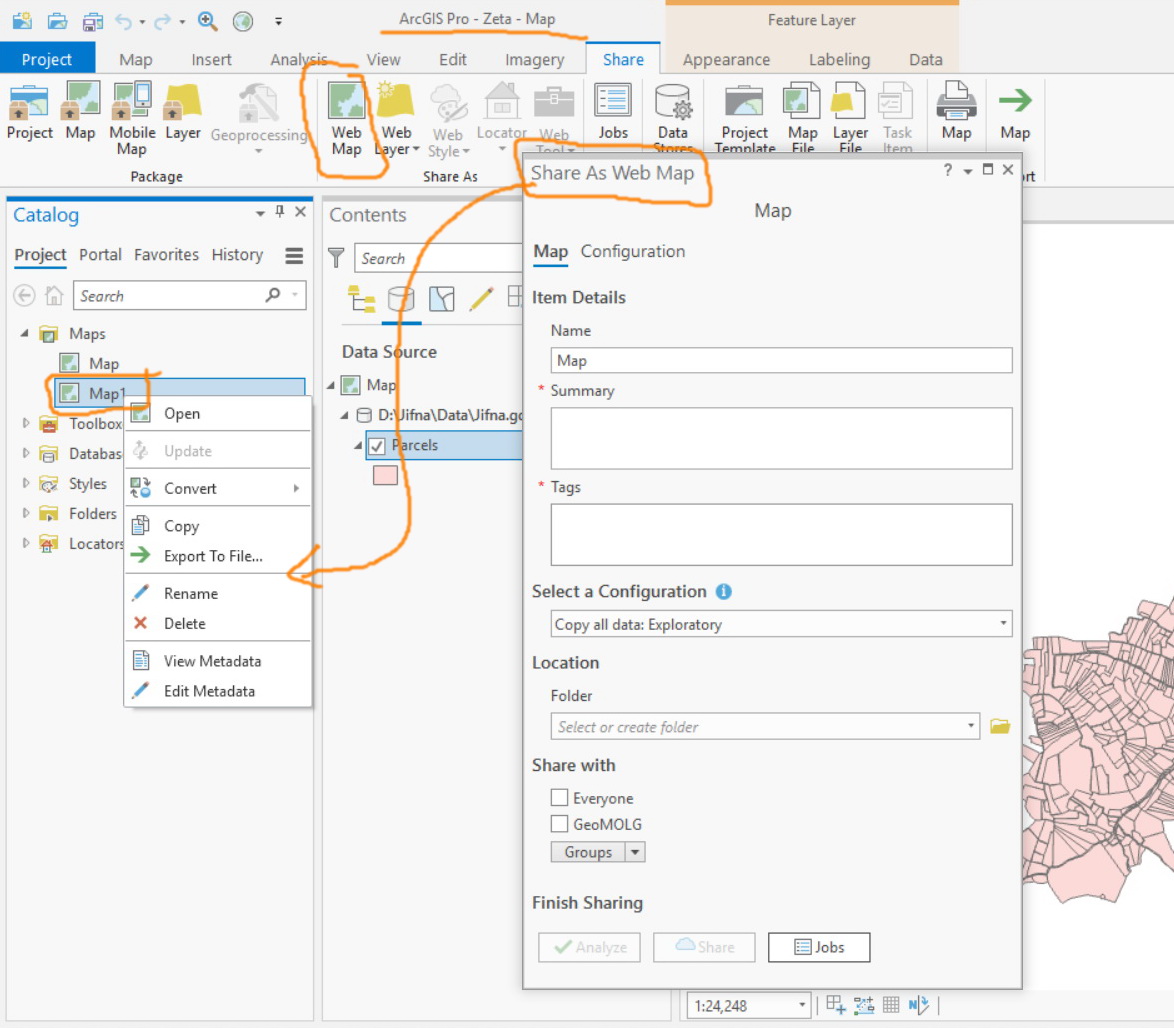This screenshot has width=1174, height=1028.
Task: Click the Jobs button in Finish Sharing
Action: tap(819, 947)
